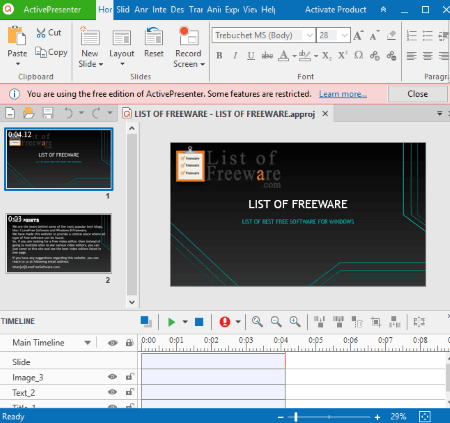The width and height of the screenshot is (450, 423).
Task: Cut the selected object
Action: click(x=49, y=33)
